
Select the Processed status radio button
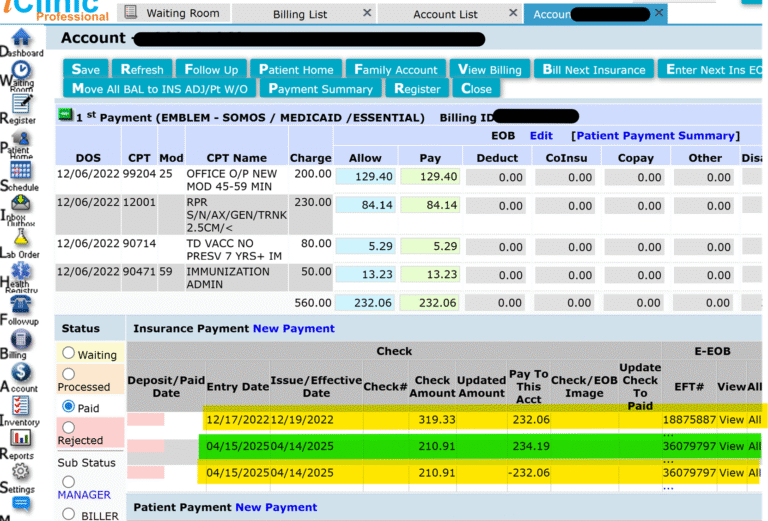(68, 372)
